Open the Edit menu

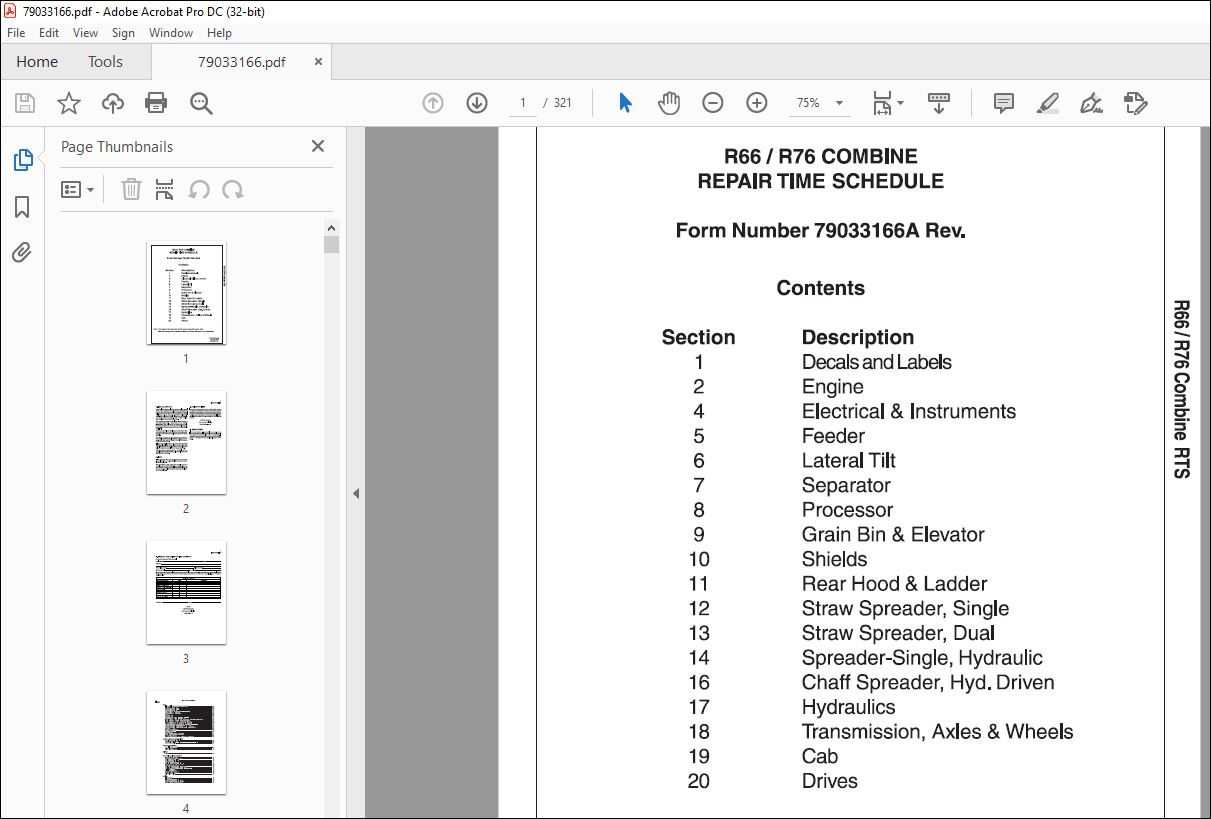(x=49, y=33)
